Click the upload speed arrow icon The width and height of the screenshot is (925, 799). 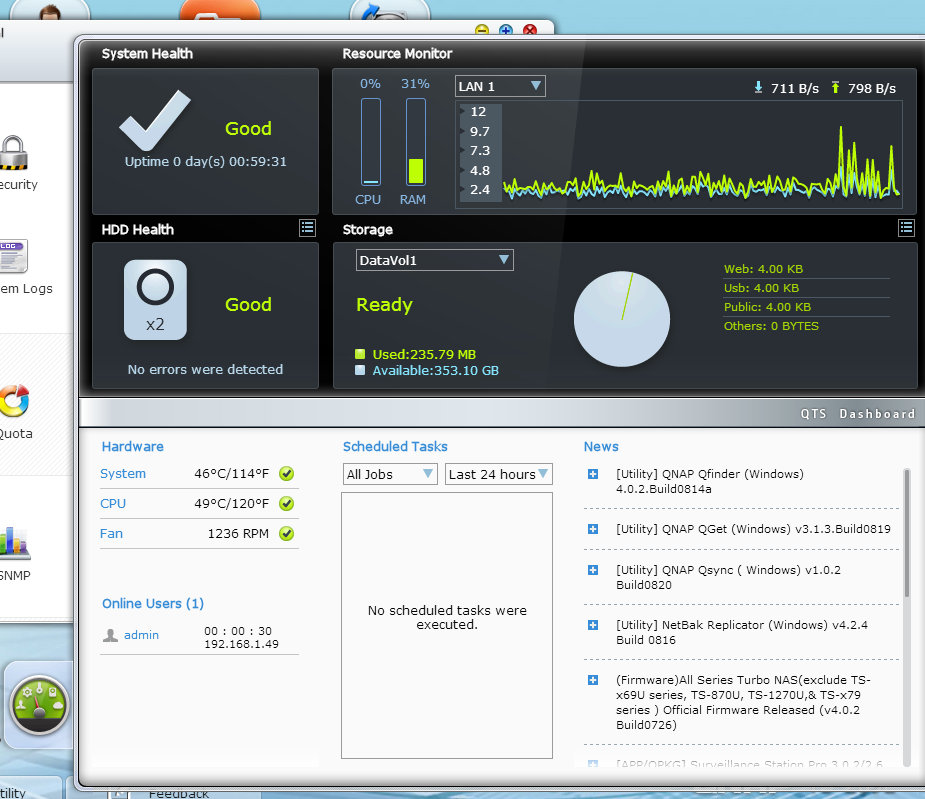pyautogui.click(x=835, y=88)
